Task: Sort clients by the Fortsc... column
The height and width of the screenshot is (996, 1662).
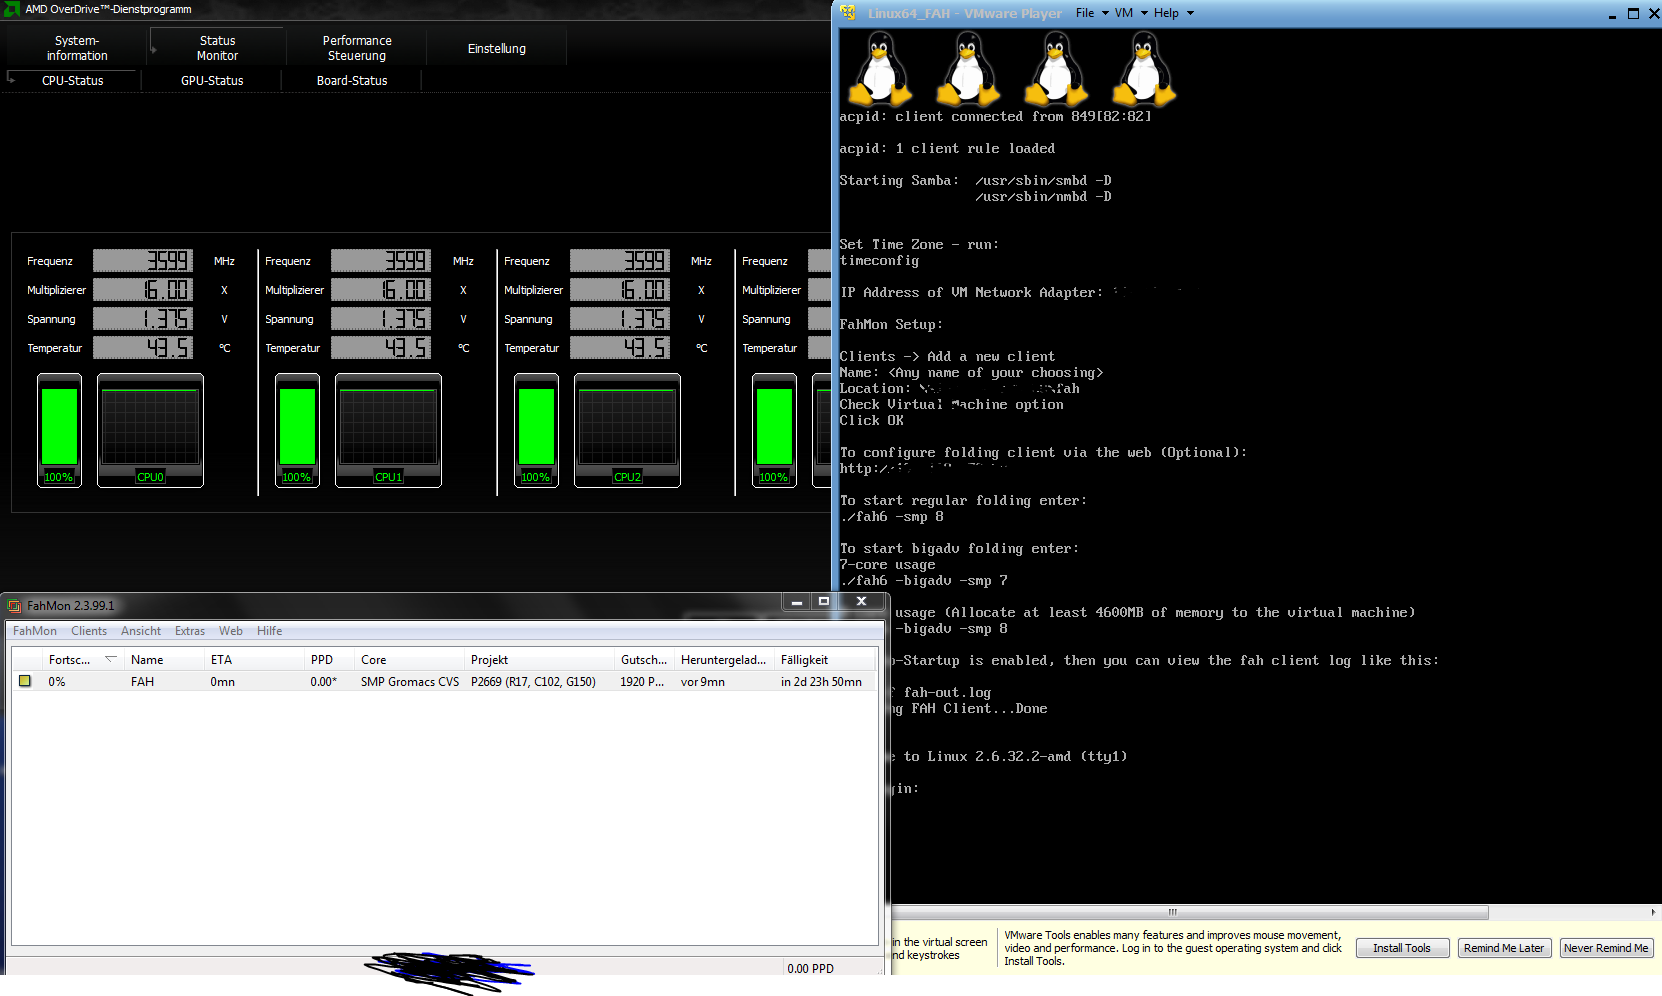Action: pos(83,660)
